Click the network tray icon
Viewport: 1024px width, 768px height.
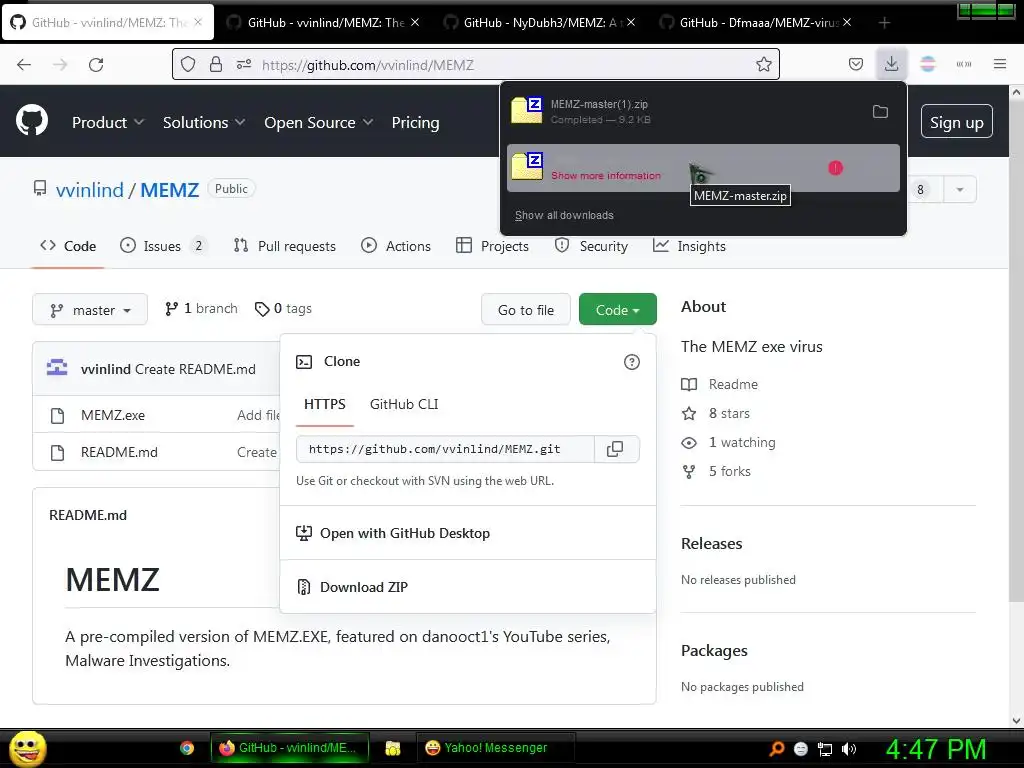pyautogui.click(x=825, y=749)
